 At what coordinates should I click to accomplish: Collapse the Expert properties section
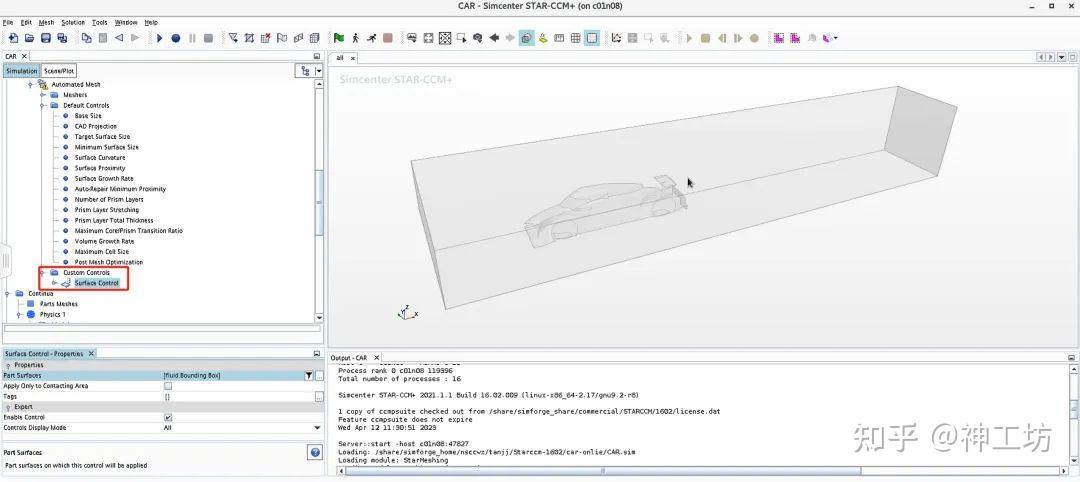(8, 407)
